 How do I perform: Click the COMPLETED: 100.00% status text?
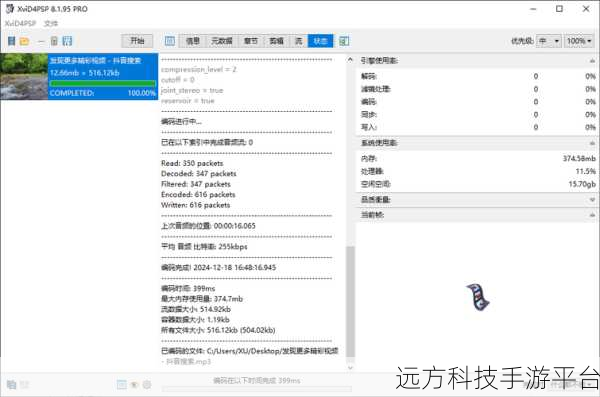tap(103, 93)
